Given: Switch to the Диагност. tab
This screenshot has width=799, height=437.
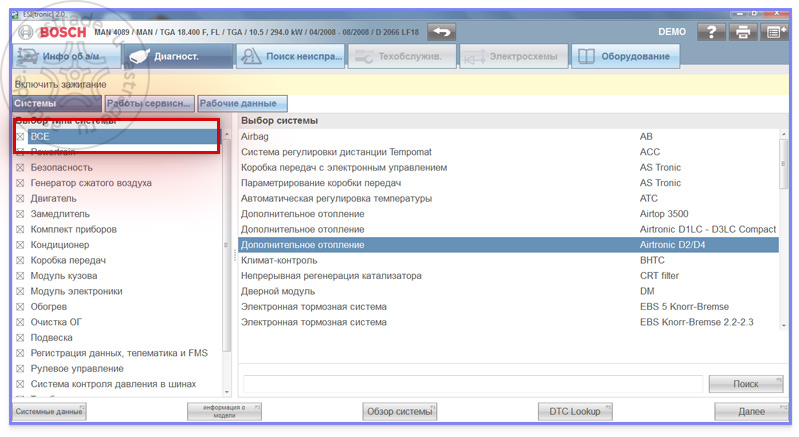Looking at the screenshot, I should click(x=178, y=57).
